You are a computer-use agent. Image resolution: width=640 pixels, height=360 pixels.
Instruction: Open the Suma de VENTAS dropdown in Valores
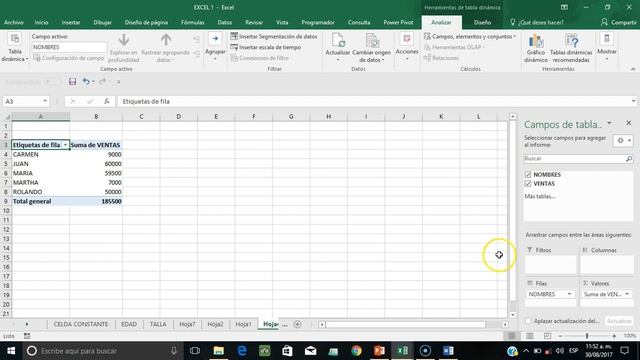click(x=627, y=294)
